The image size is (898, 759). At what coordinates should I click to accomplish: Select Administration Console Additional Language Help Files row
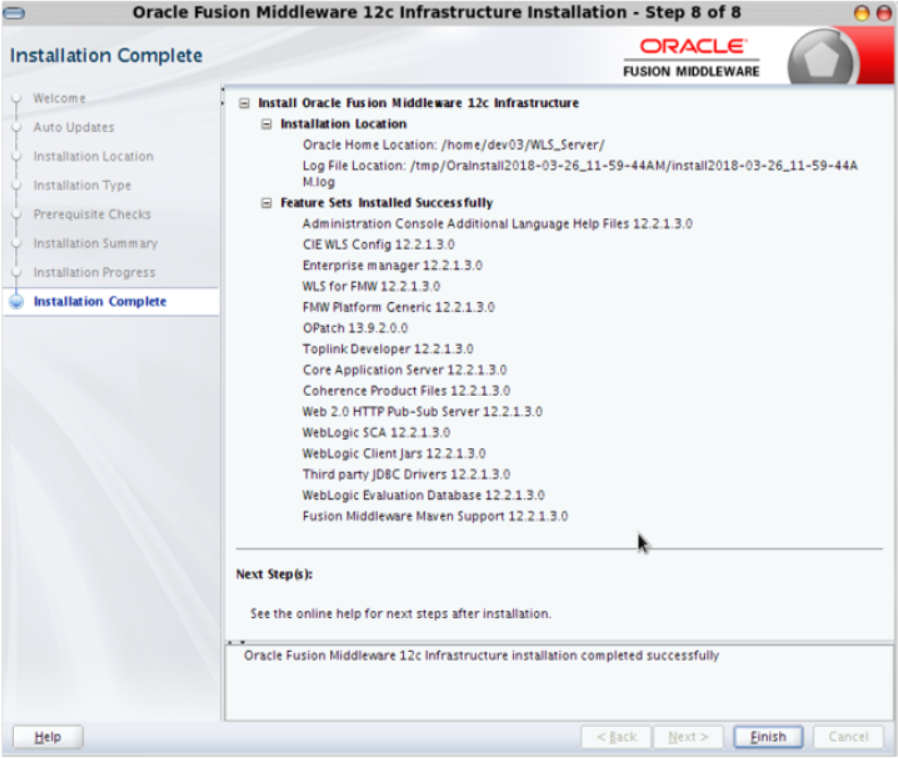pyautogui.click(x=497, y=224)
